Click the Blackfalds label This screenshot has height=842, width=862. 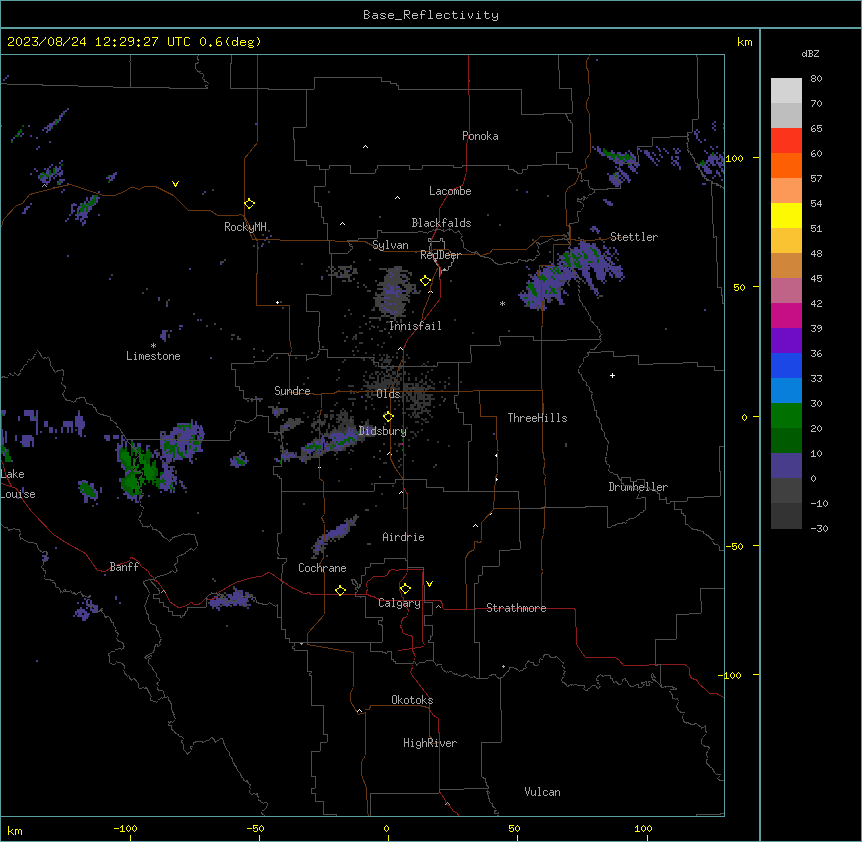pyautogui.click(x=441, y=223)
